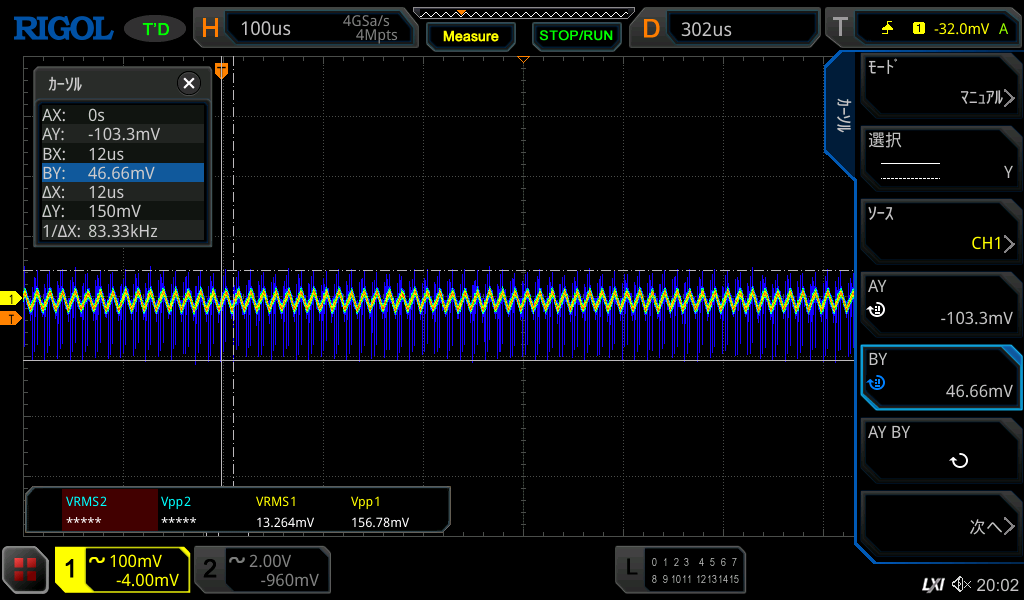
Task: Open the source (ソース) CH1 selector
Action: (940, 230)
